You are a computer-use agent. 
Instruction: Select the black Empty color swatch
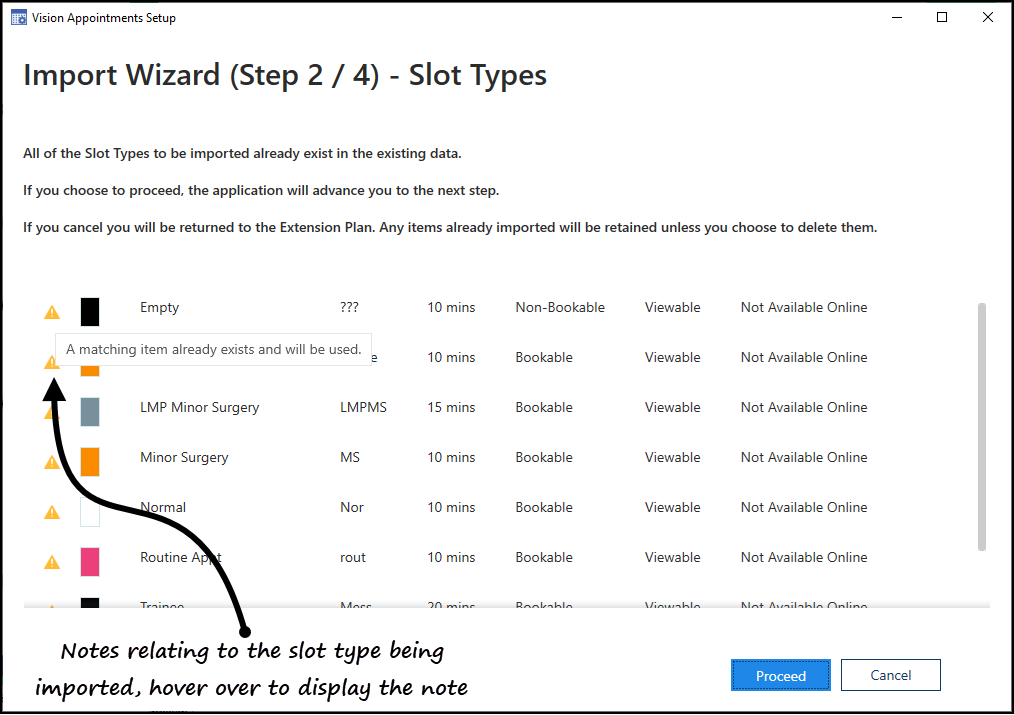pos(90,311)
